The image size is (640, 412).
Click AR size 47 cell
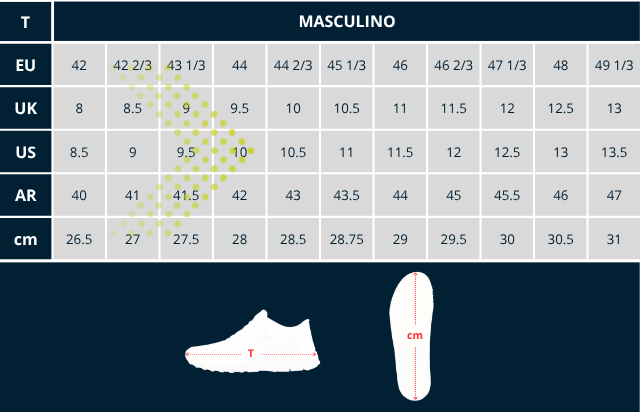click(614, 195)
